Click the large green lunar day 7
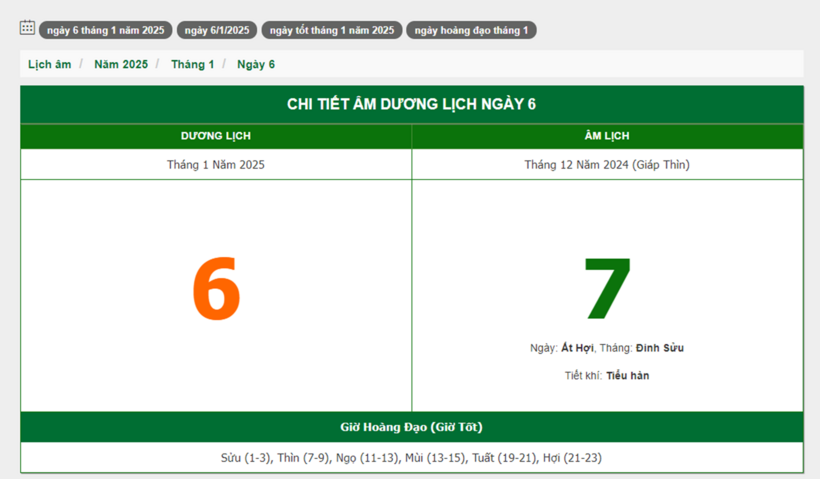Image resolution: width=820 pixels, height=479 pixels. (607, 290)
